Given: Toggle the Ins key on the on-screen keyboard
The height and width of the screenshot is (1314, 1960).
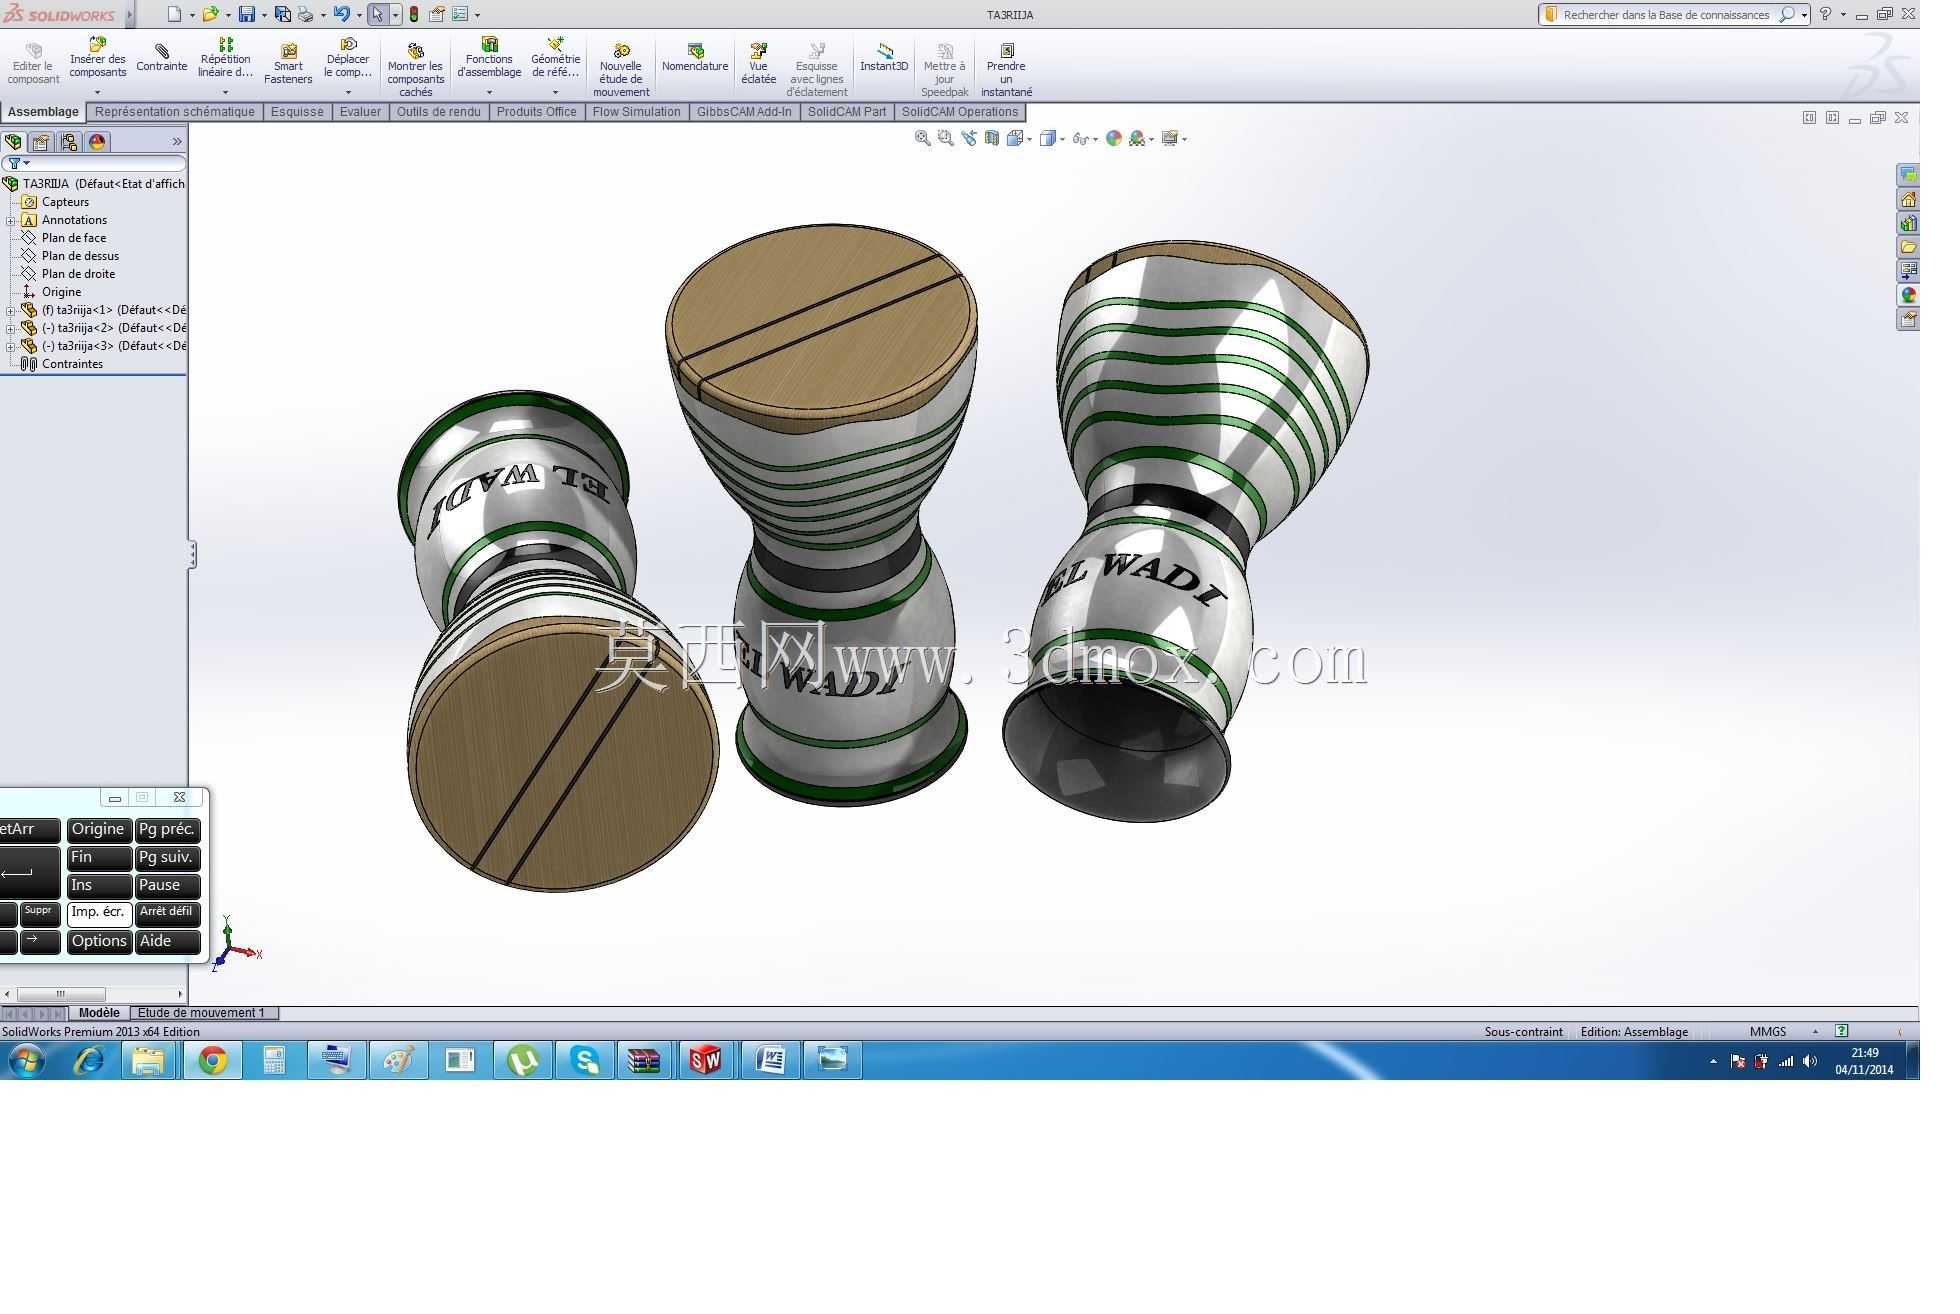Looking at the screenshot, I should click(x=99, y=886).
